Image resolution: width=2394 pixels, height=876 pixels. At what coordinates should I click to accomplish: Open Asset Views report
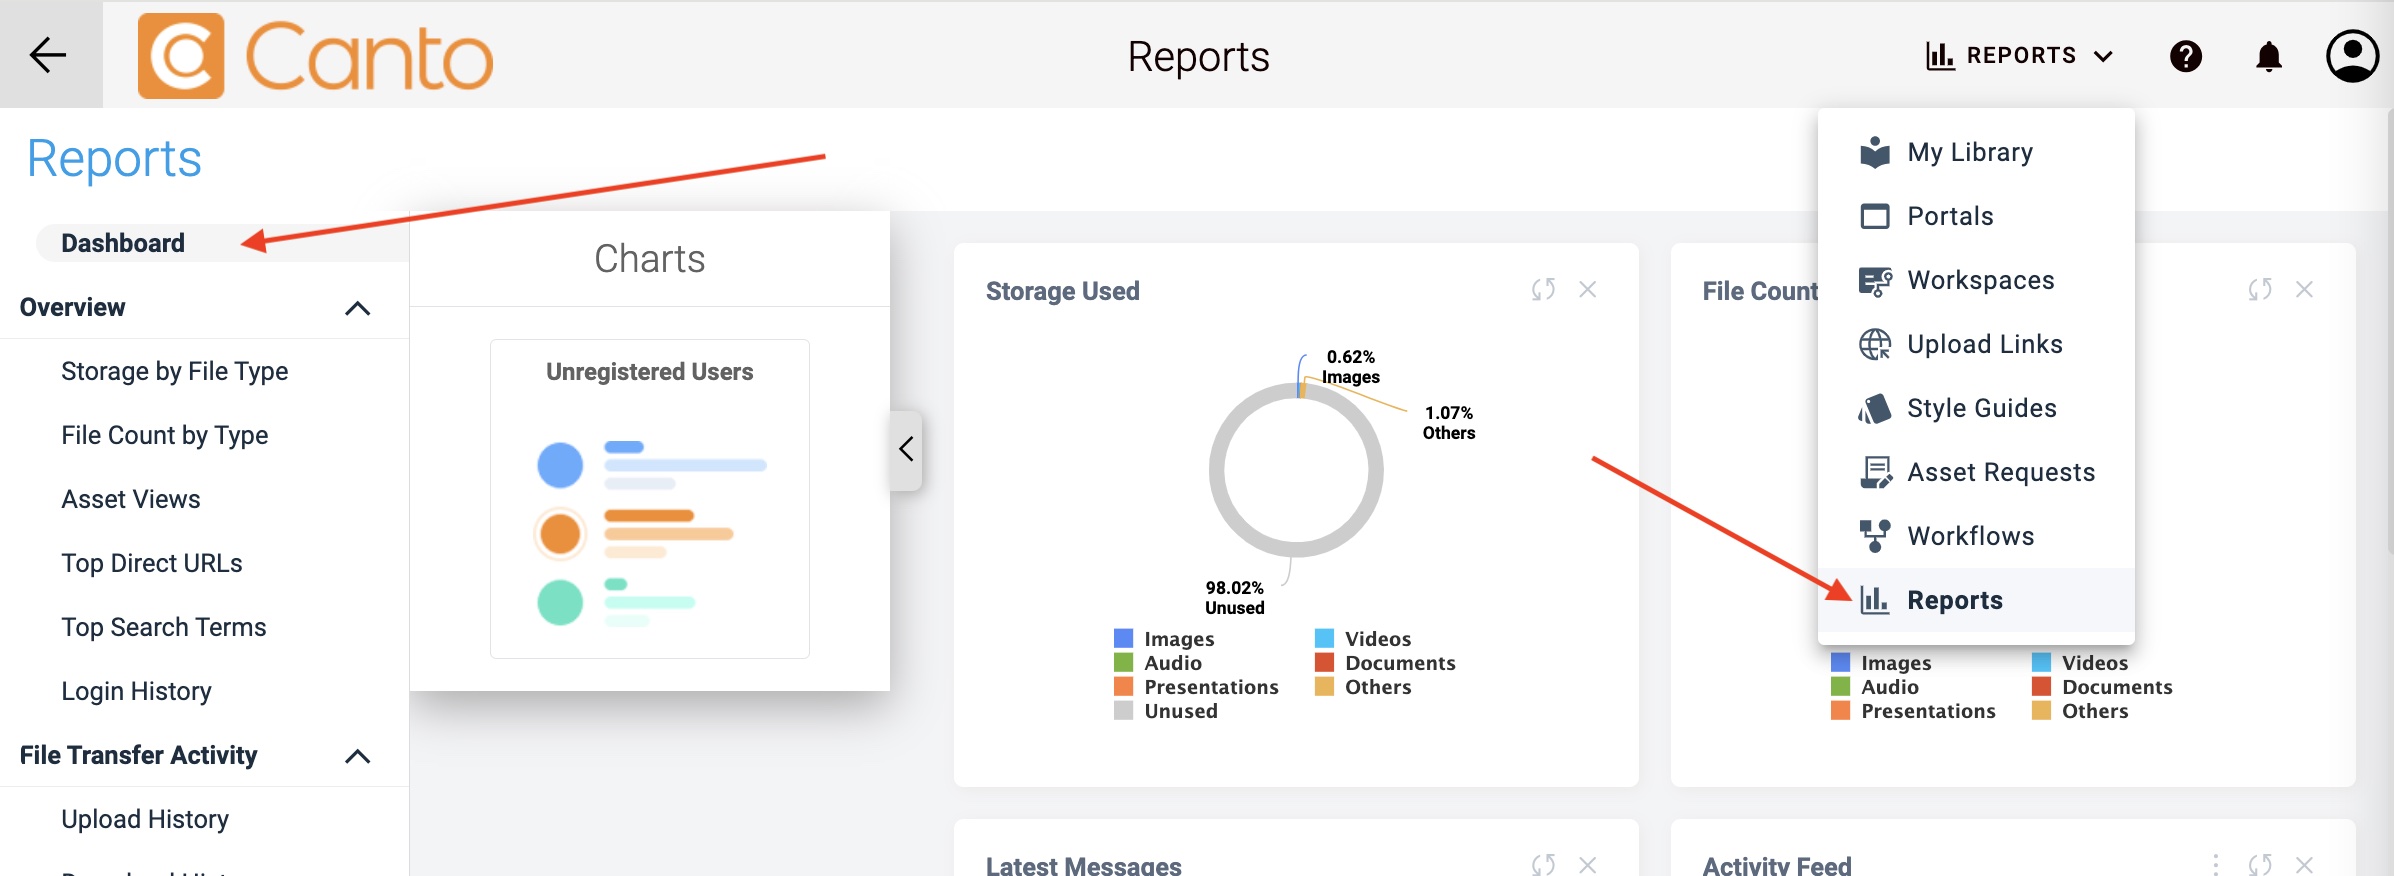(131, 499)
